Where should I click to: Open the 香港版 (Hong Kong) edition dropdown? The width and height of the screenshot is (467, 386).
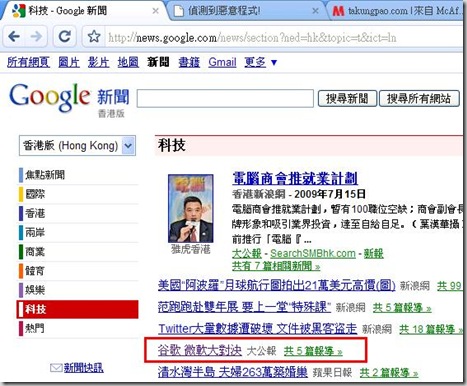coord(77,145)
